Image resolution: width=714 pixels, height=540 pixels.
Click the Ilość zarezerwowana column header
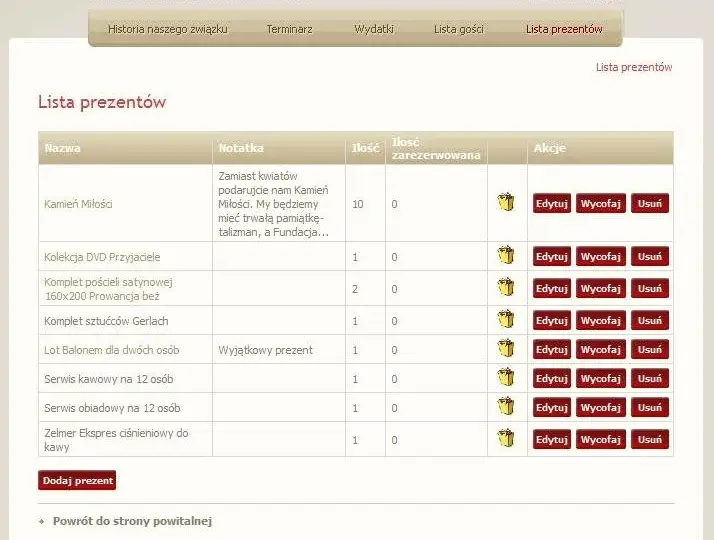[x=436, y=148]
